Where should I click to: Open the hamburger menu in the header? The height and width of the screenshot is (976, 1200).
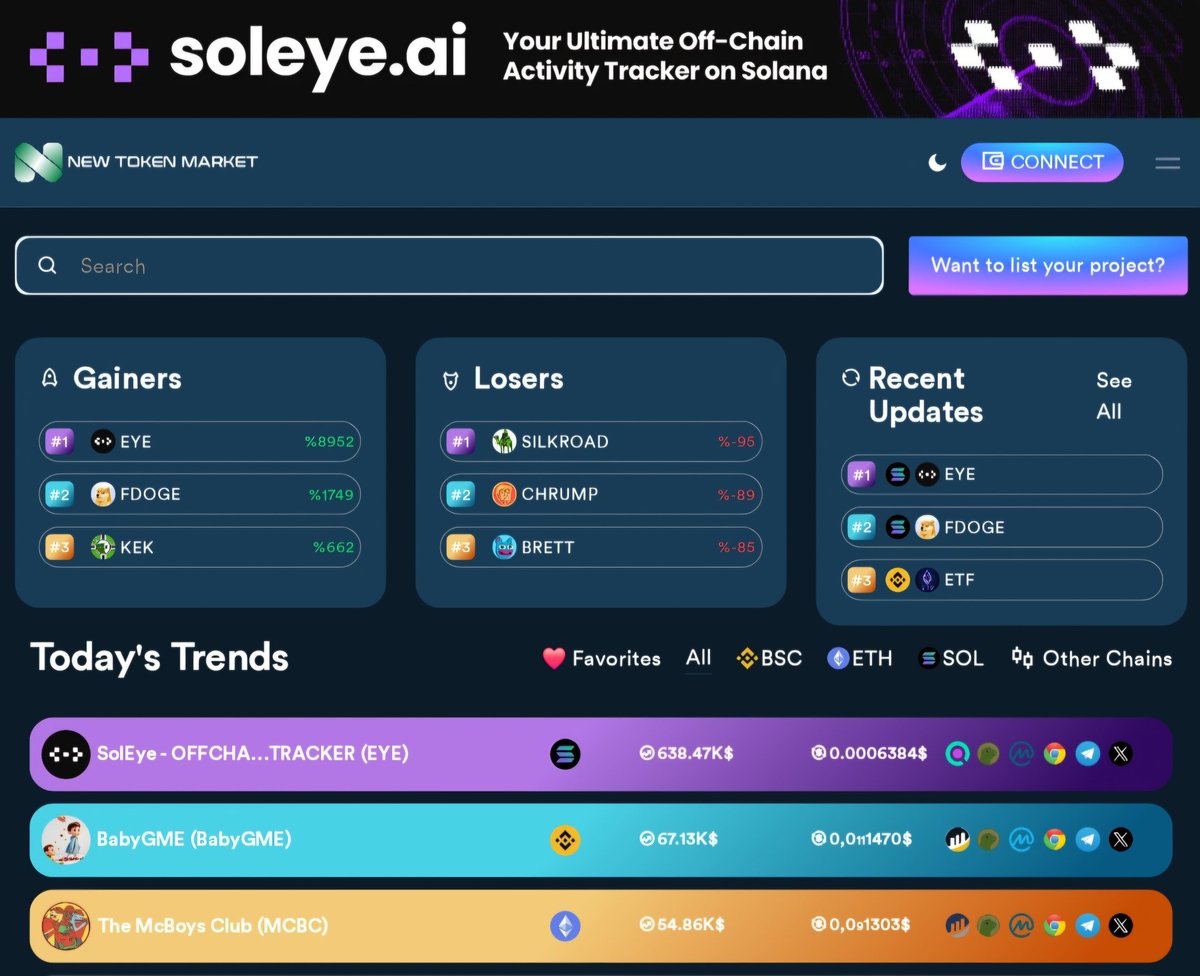1168,163
